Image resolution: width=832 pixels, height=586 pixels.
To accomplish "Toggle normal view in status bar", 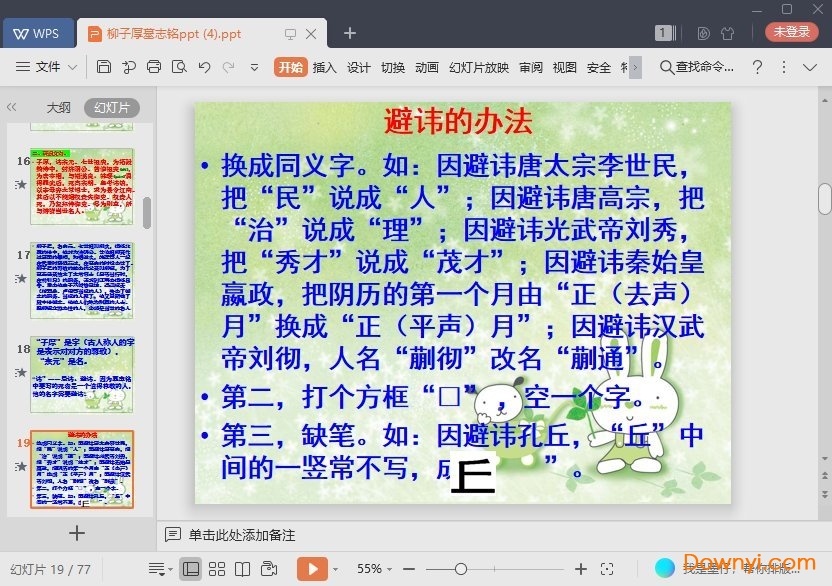I will [x=190, y=569].
